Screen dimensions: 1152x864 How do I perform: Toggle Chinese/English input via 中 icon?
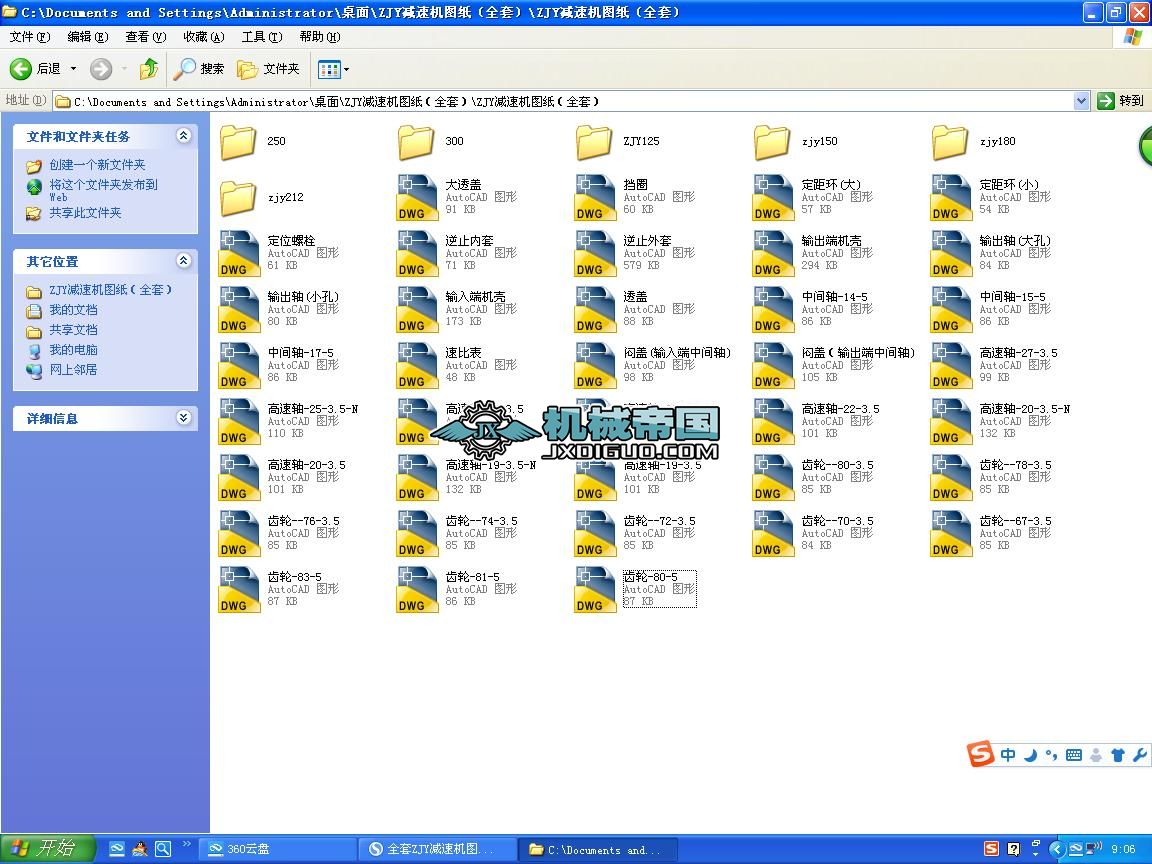pyautogui.click(x=1008, y=755)
